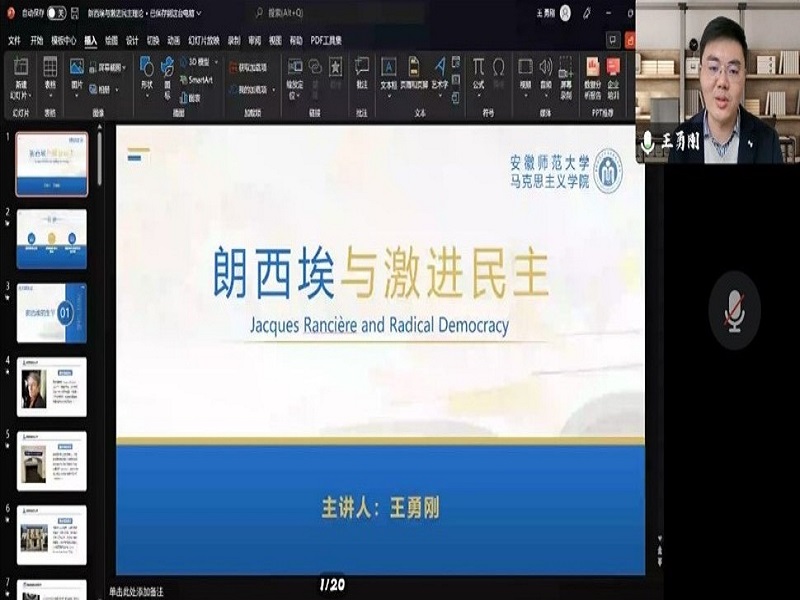Insert a 文本框 text box
This screenshot has width=800, height=600.
tap(387, 68)
